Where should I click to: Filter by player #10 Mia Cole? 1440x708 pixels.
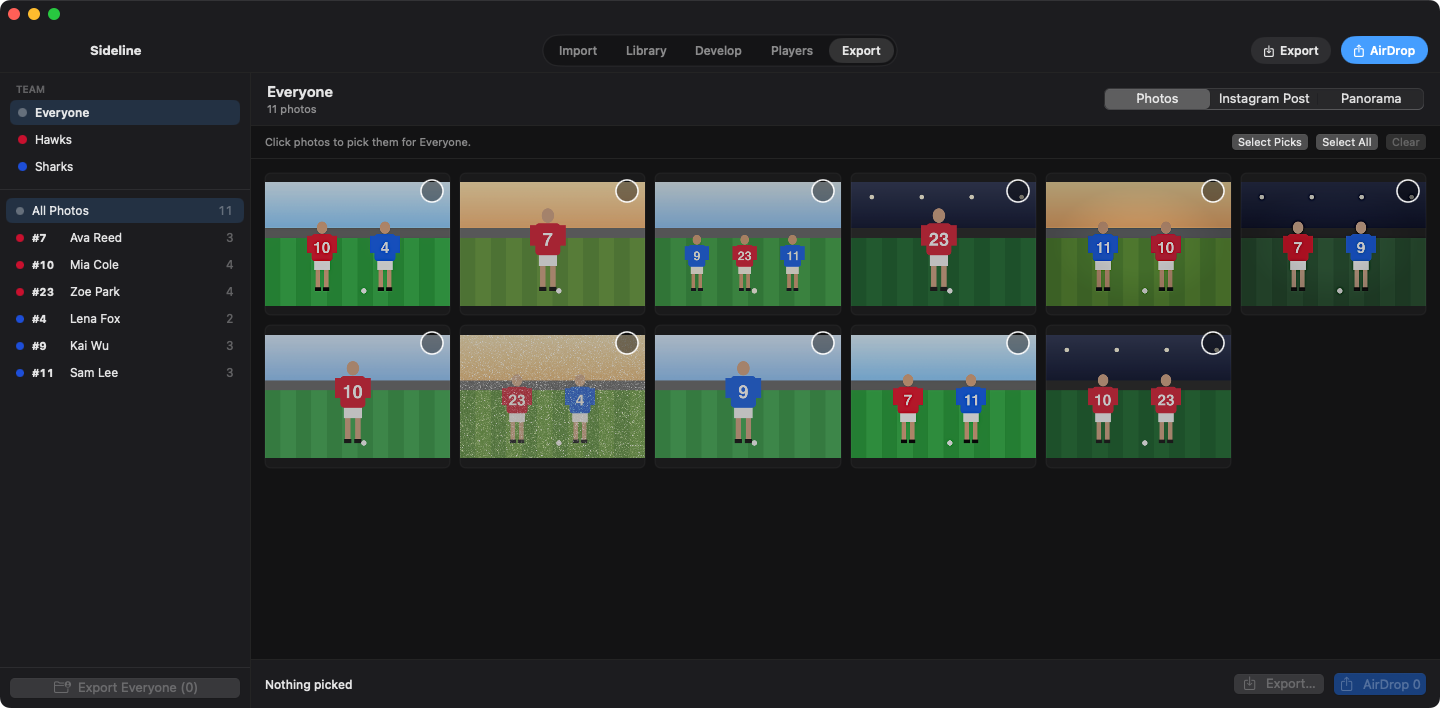point(125,265)
